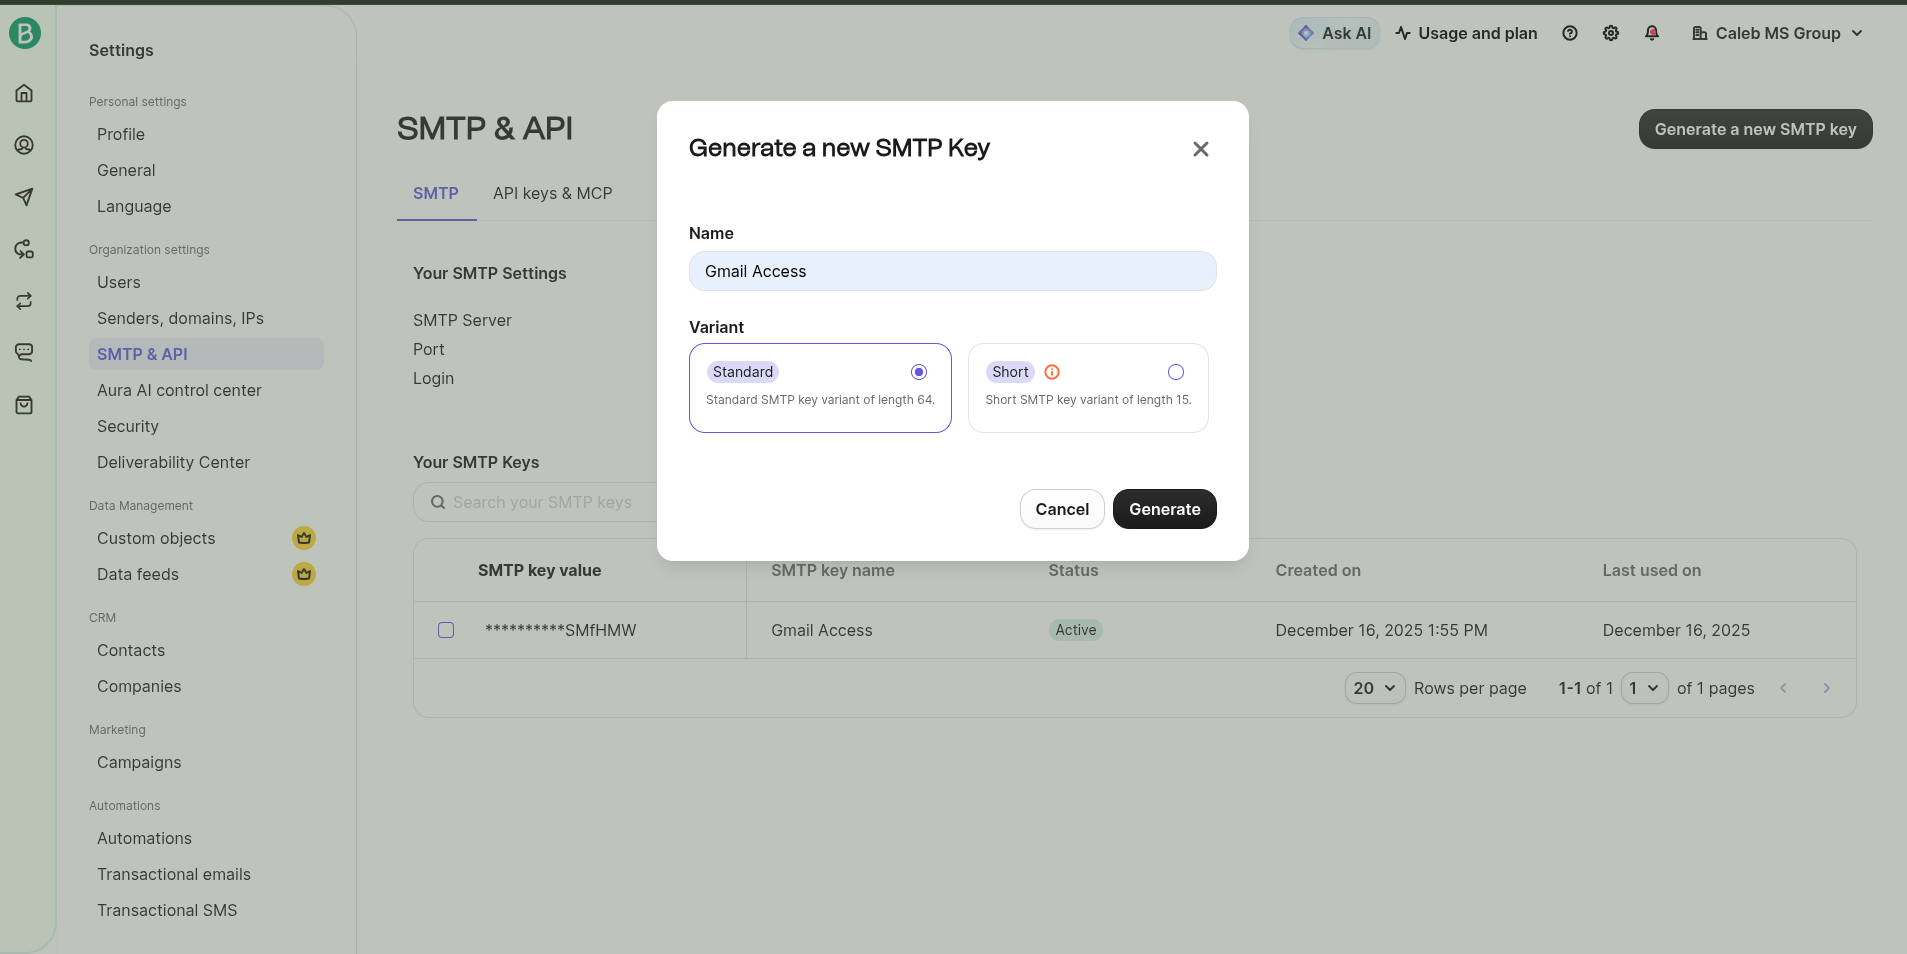The height and width of the screenshot is (954, 1907).
Task: Go to the next page arrow
Action: 1827,688
